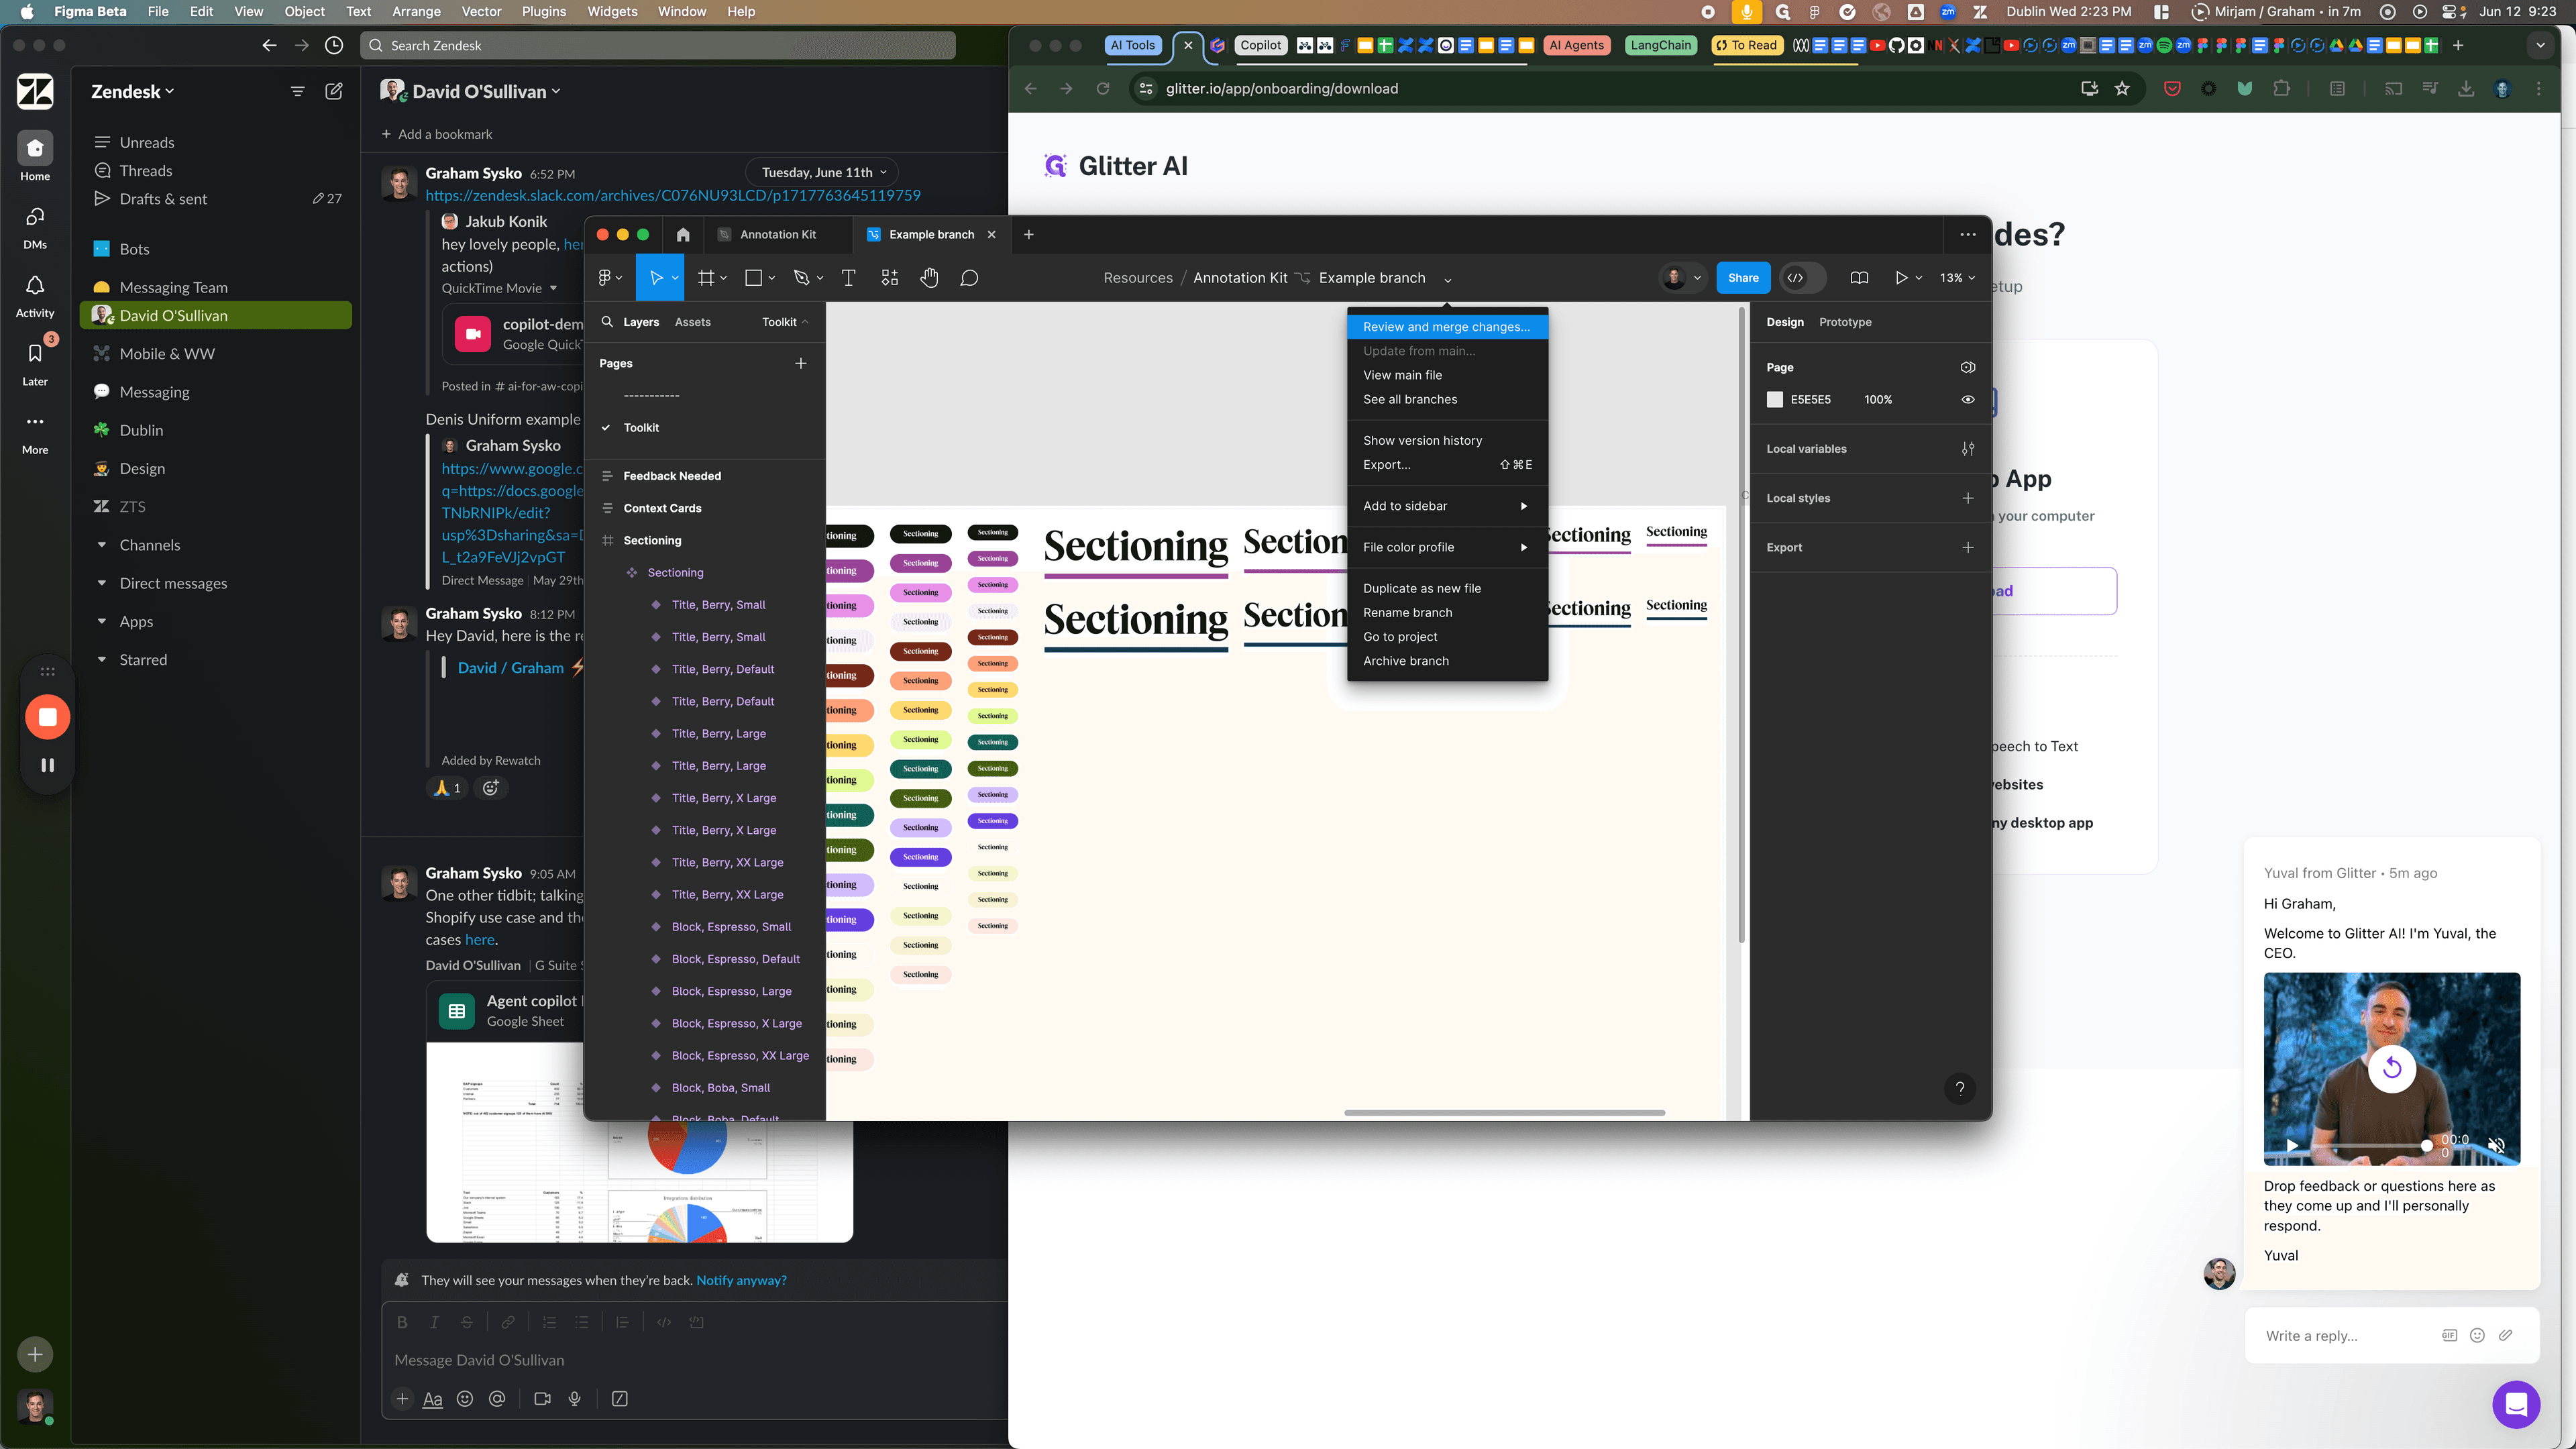Open the Figma libraries book icon
This screenshot has width=2576, height=1449.
[x=1859, y=278]
